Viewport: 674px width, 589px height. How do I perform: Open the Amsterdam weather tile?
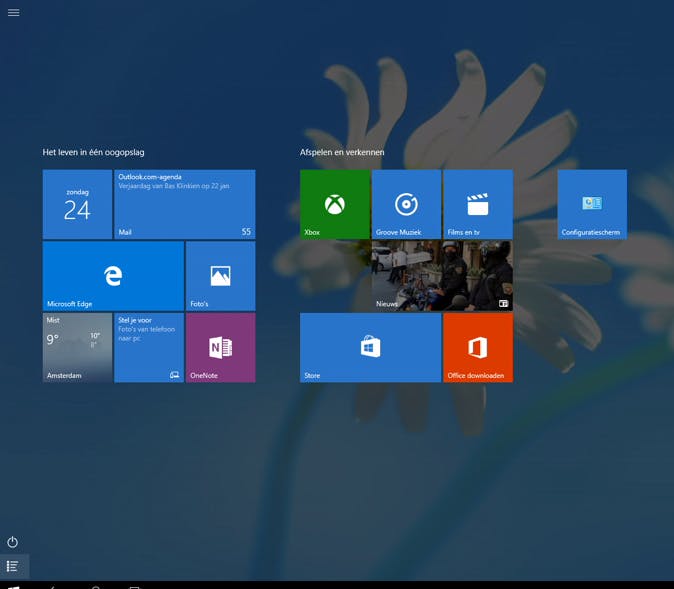coord(77,347)
